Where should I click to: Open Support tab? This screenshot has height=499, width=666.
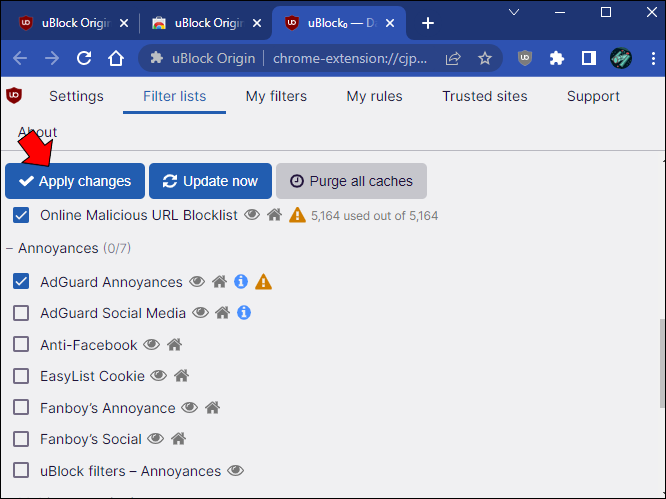coord(593,96)
